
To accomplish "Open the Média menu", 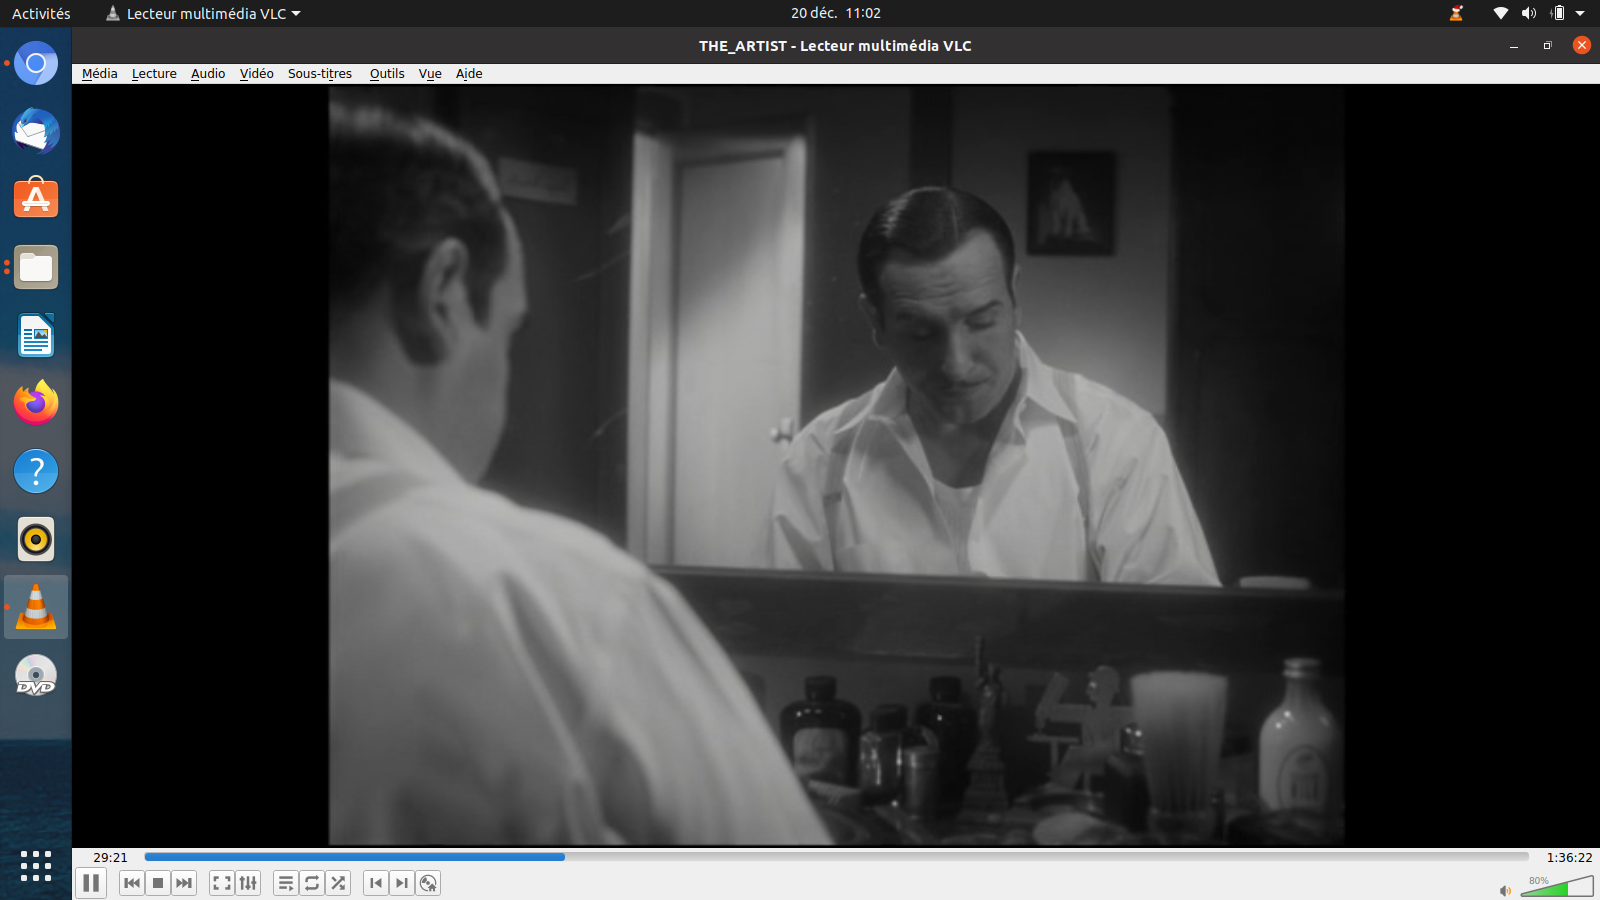I will pos(99,74).
